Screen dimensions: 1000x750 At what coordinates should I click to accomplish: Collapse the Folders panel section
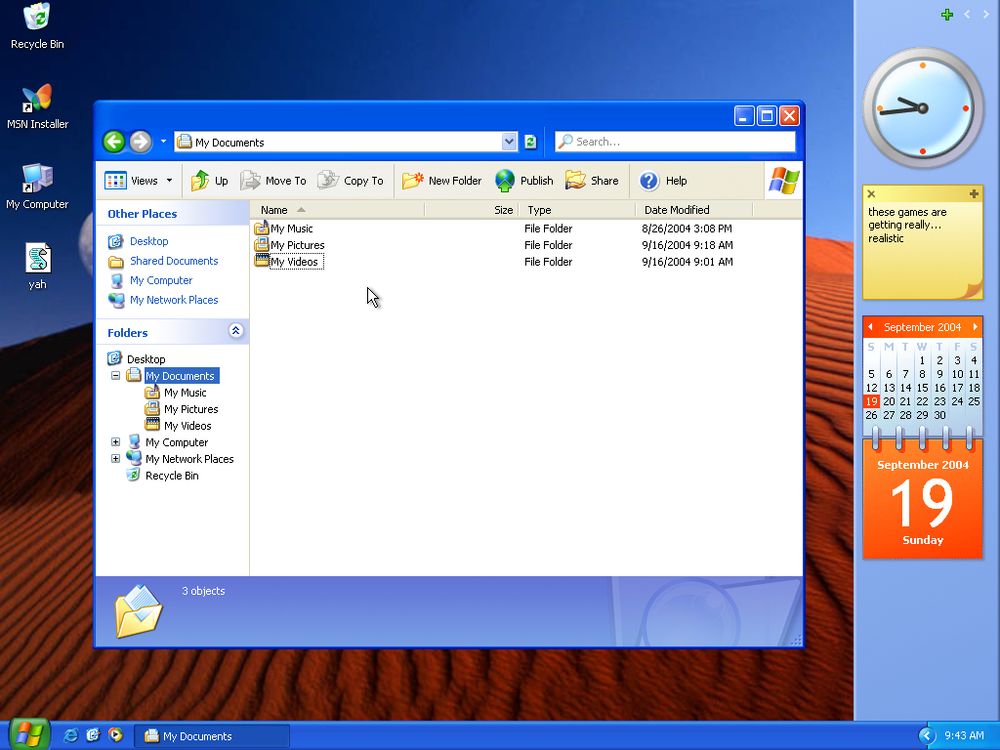[236, 331]
